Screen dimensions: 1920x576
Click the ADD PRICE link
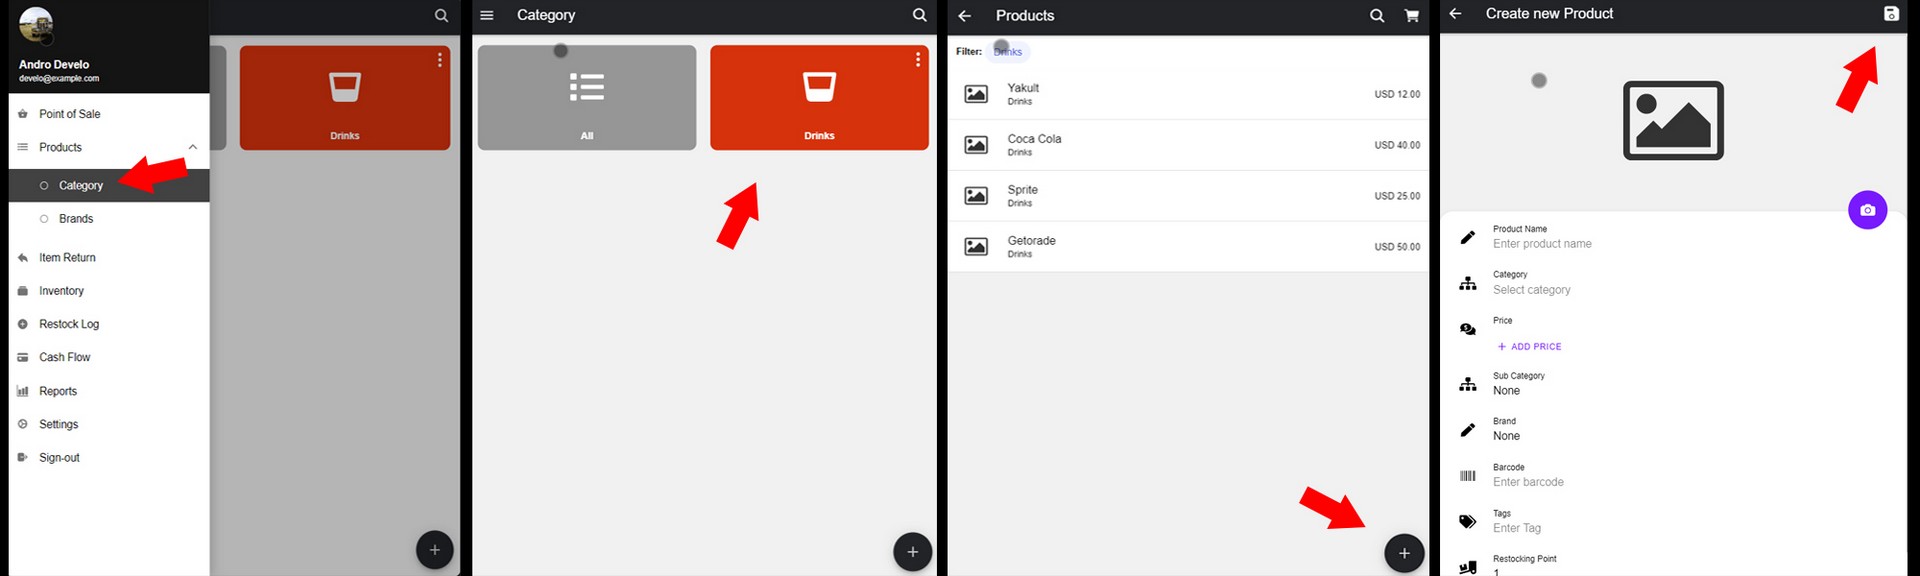click(1529, 347)
